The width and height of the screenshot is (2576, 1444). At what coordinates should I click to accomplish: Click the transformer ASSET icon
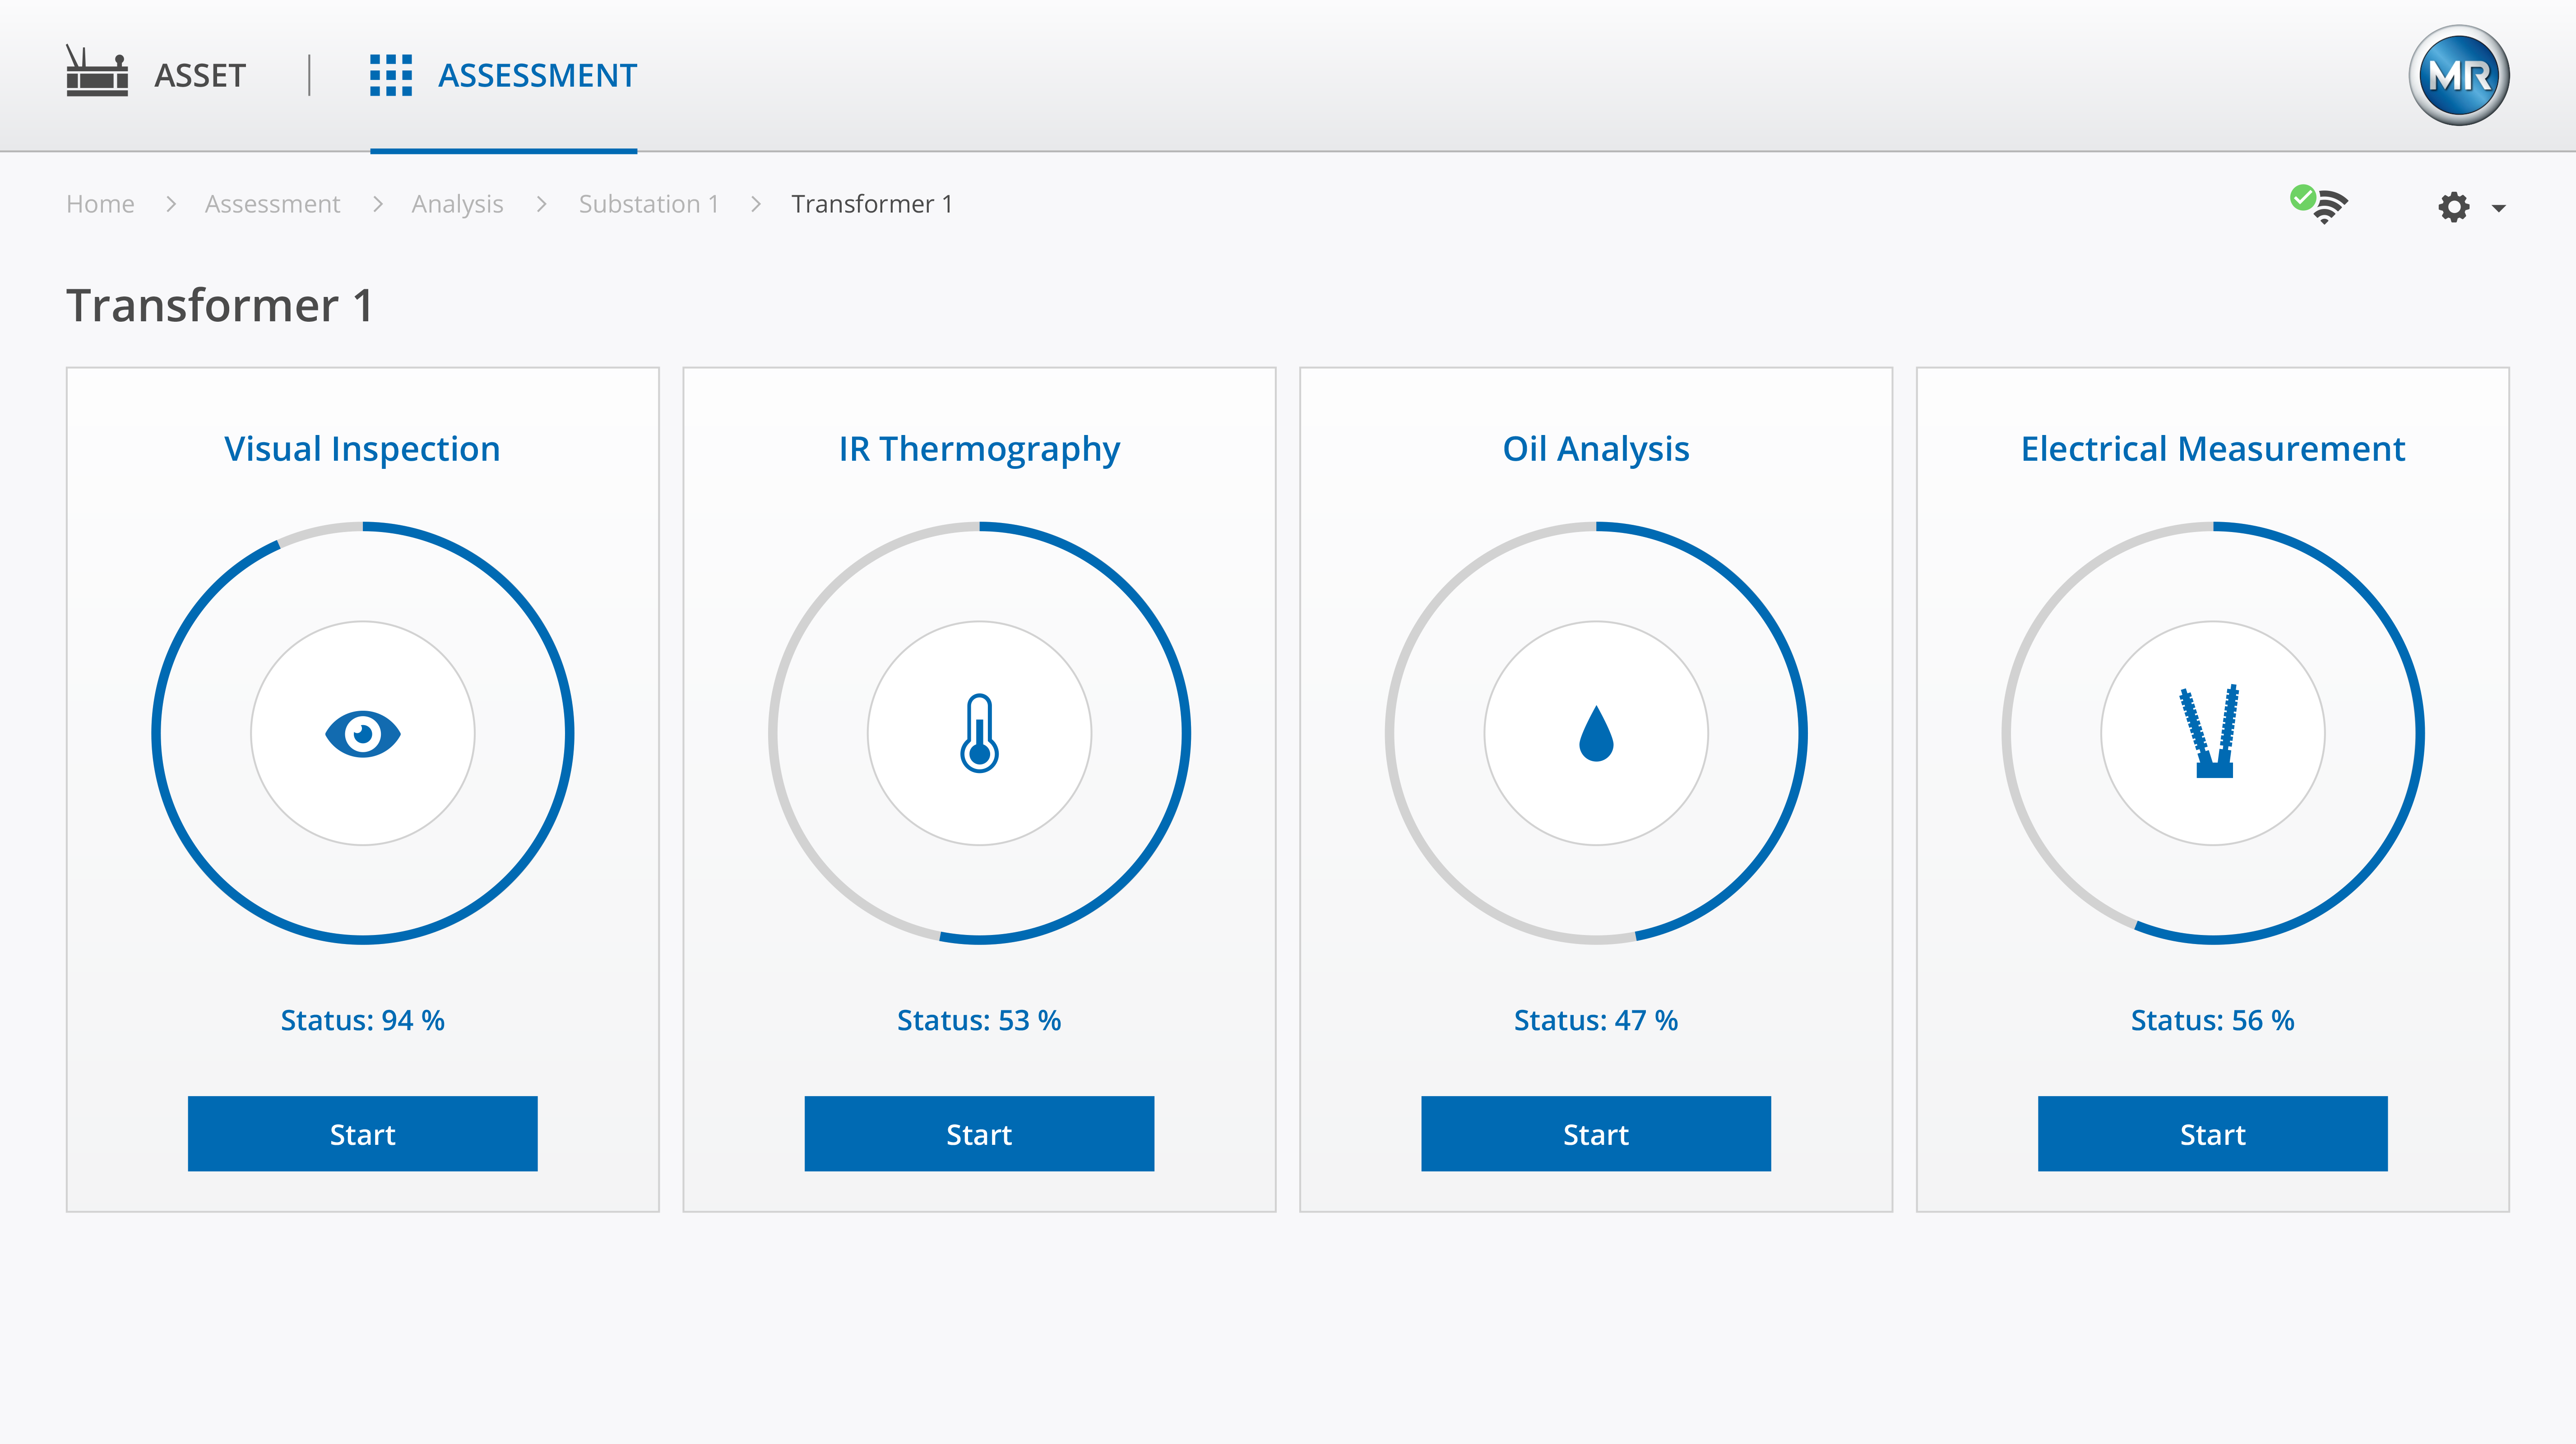[x=97, y=72]
